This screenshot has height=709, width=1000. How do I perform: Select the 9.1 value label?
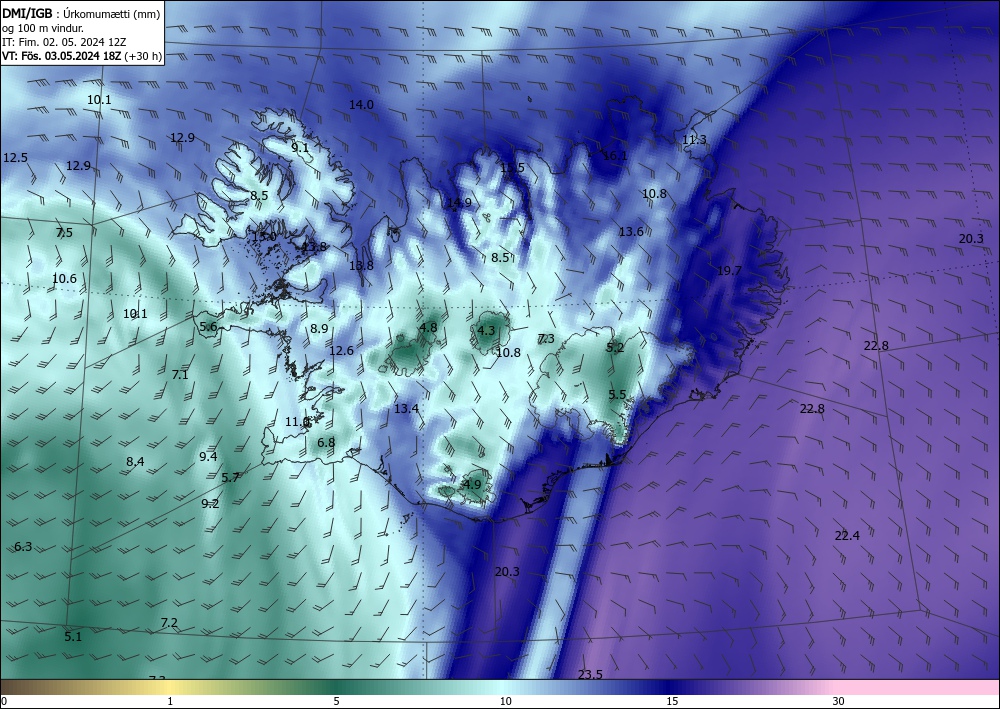[300, 148]
